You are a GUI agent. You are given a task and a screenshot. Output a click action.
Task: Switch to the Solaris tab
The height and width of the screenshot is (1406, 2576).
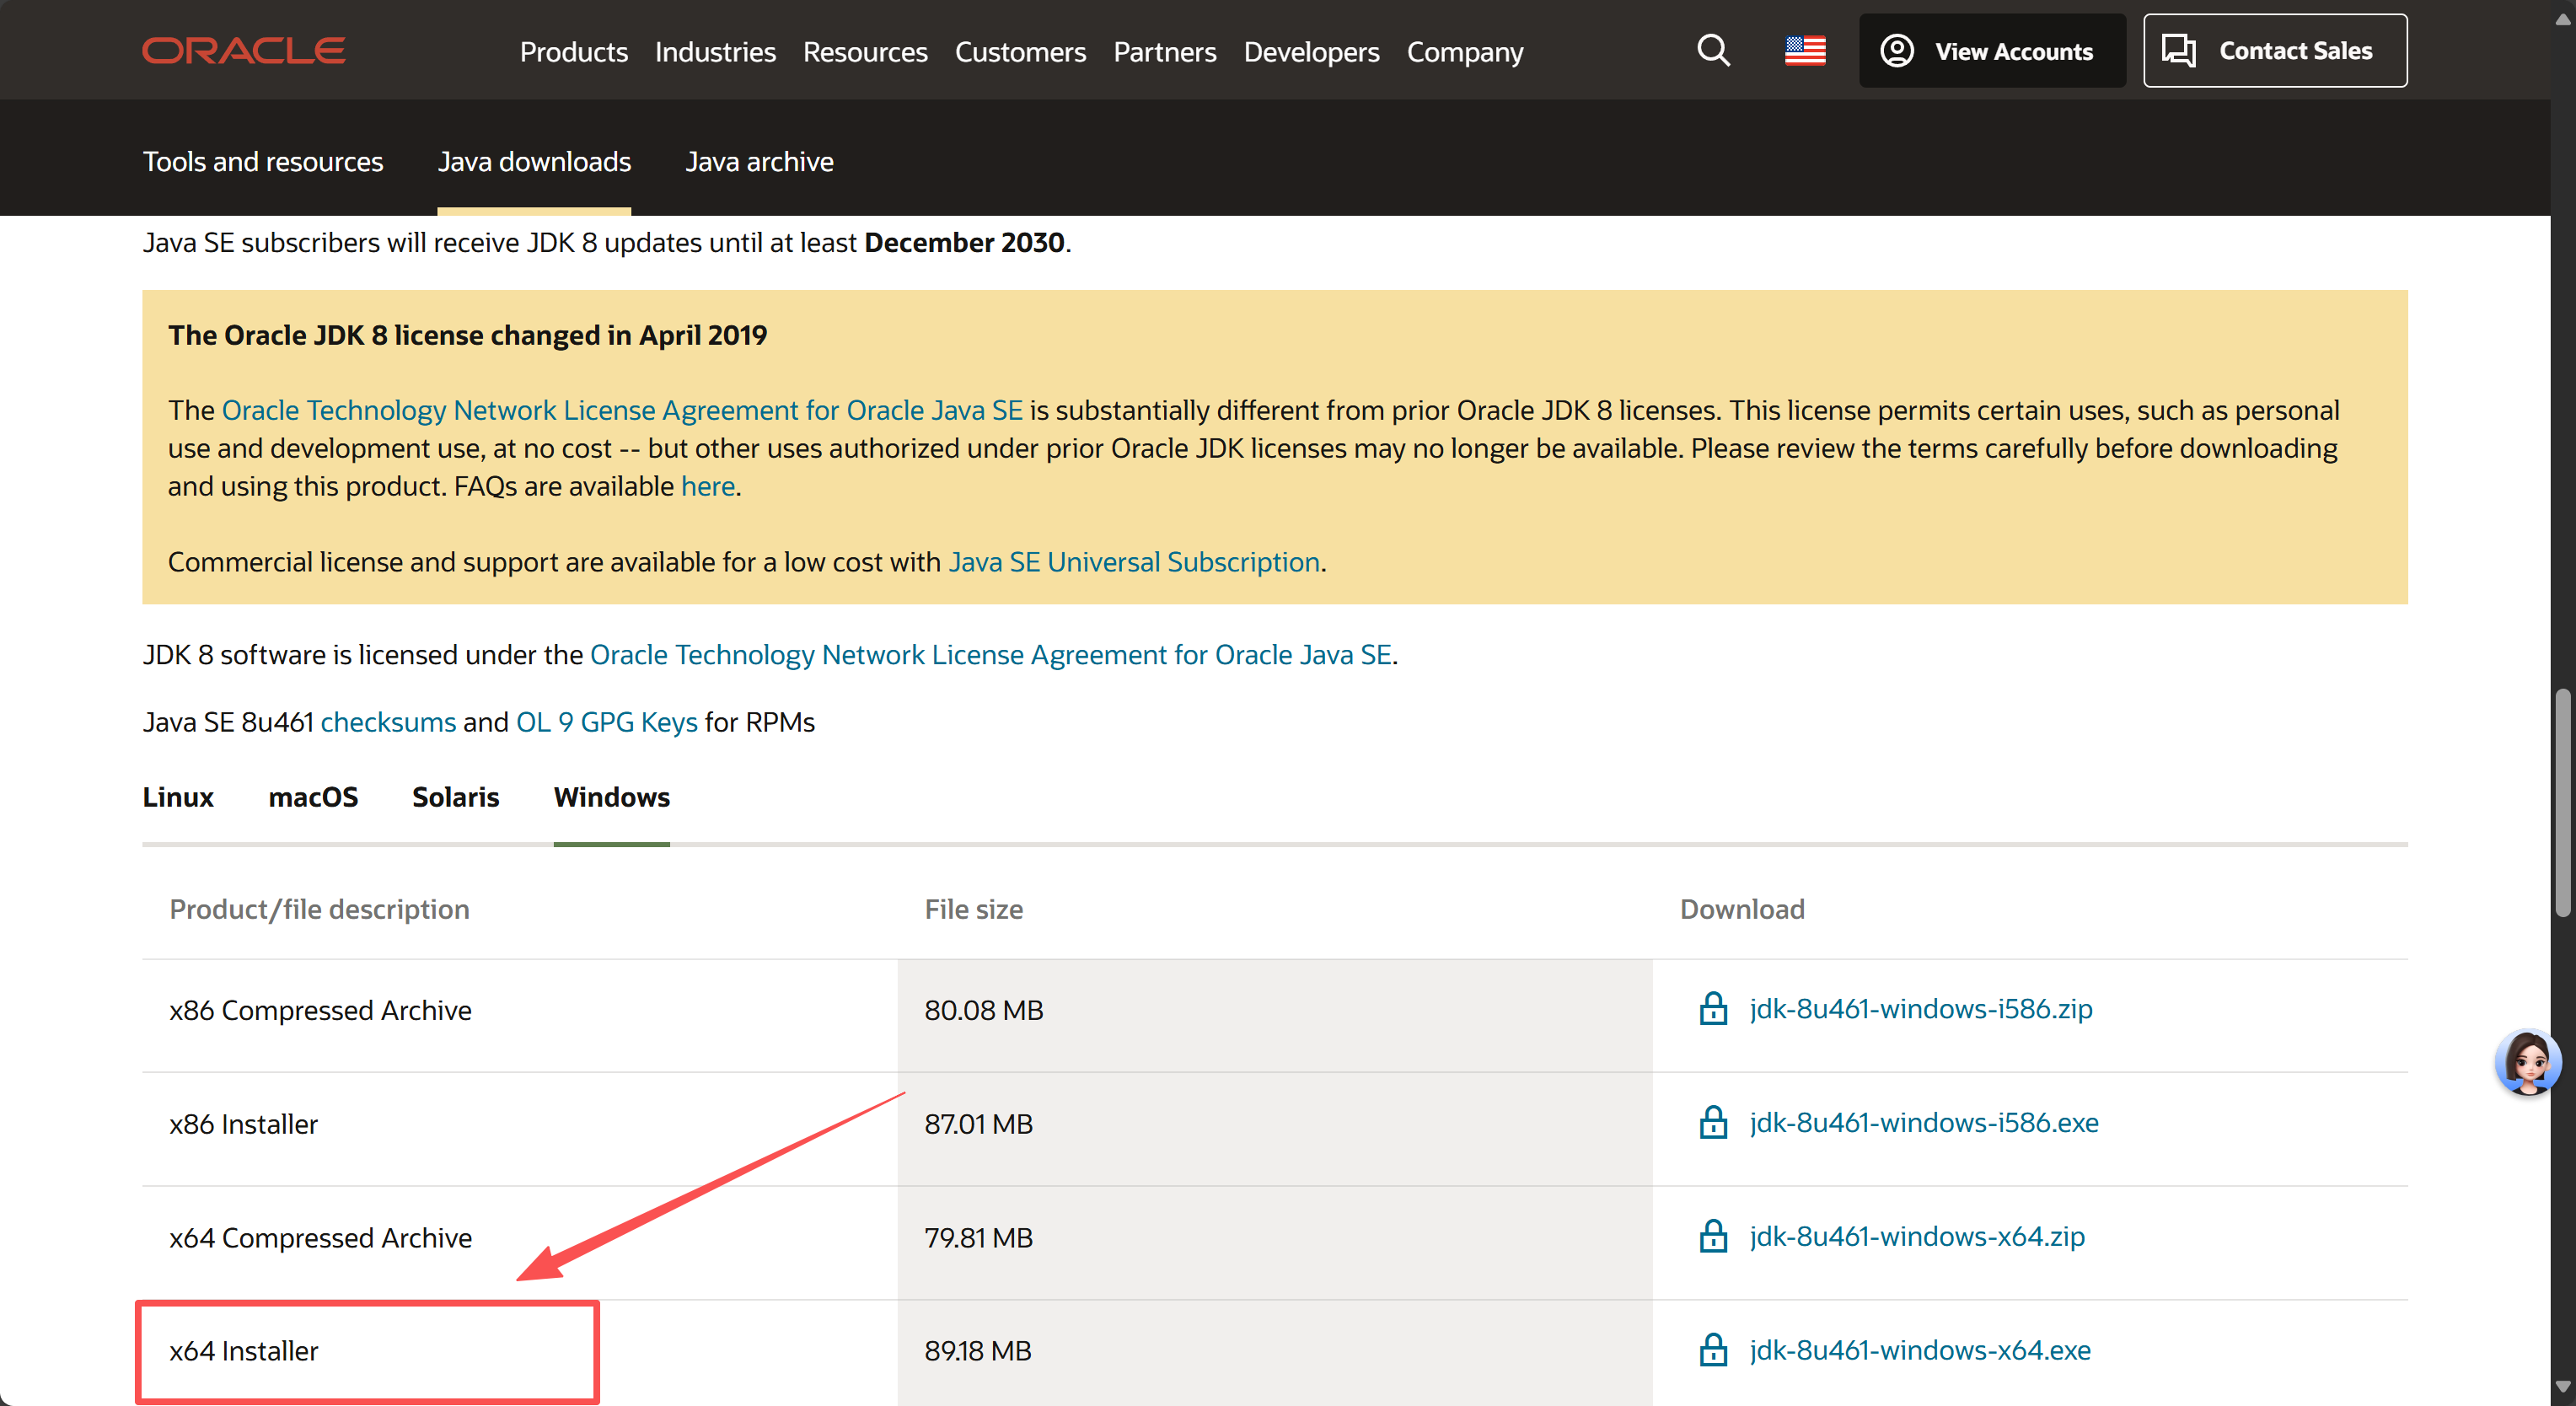point(455,798)
